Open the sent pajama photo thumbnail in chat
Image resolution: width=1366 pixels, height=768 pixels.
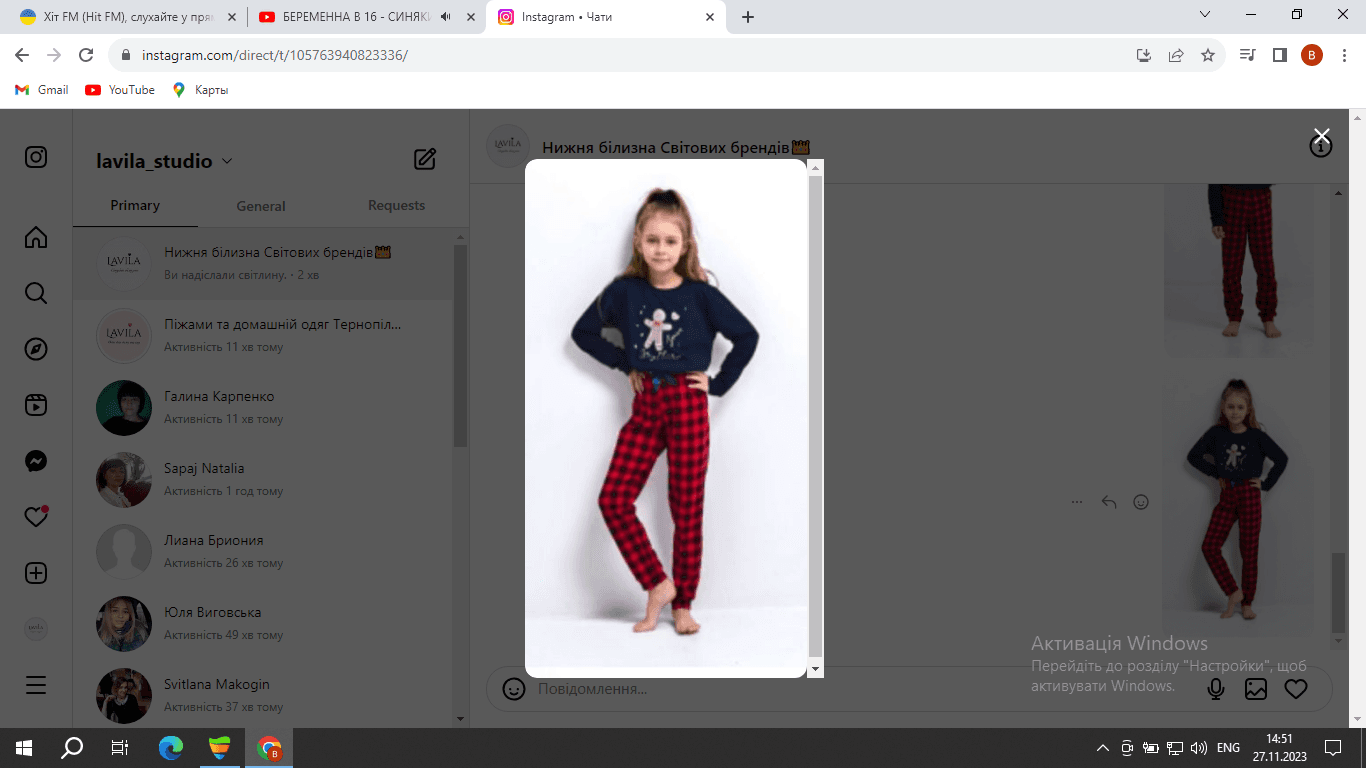coord(1238,504)
